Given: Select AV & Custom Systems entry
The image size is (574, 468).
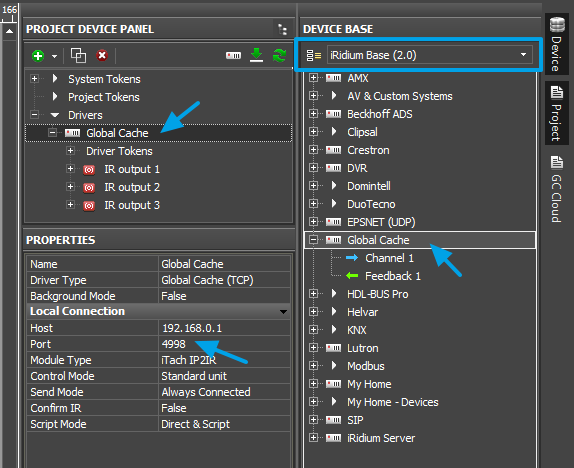Looking at the screenshot, I should [x=400, y=96].
